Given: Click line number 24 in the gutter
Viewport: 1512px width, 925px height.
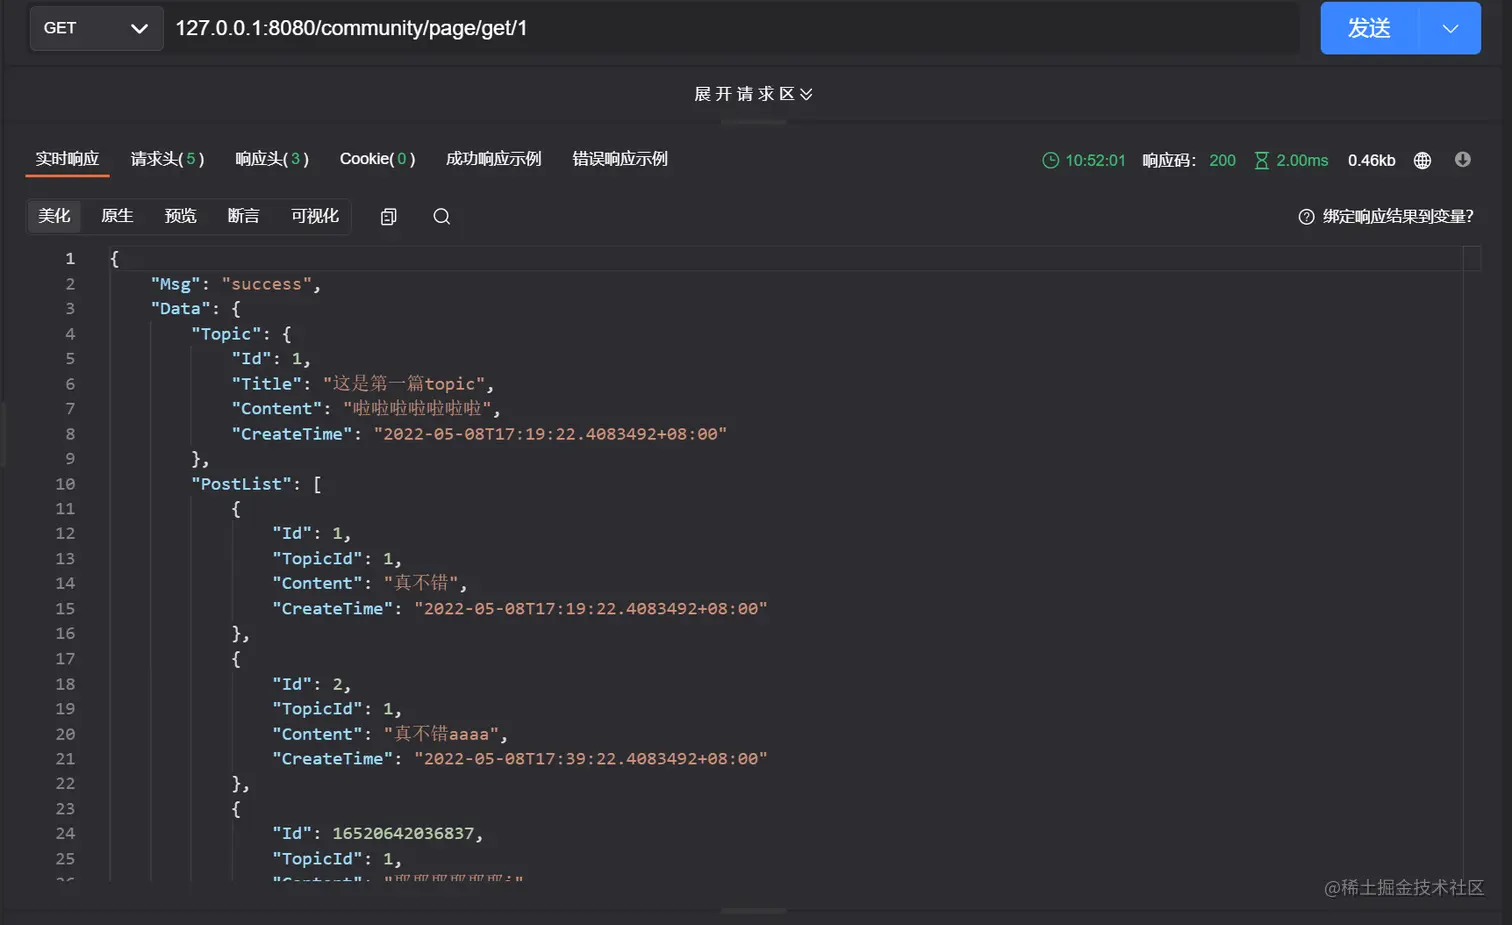Looking at the screenshot, I should (65, 834).
